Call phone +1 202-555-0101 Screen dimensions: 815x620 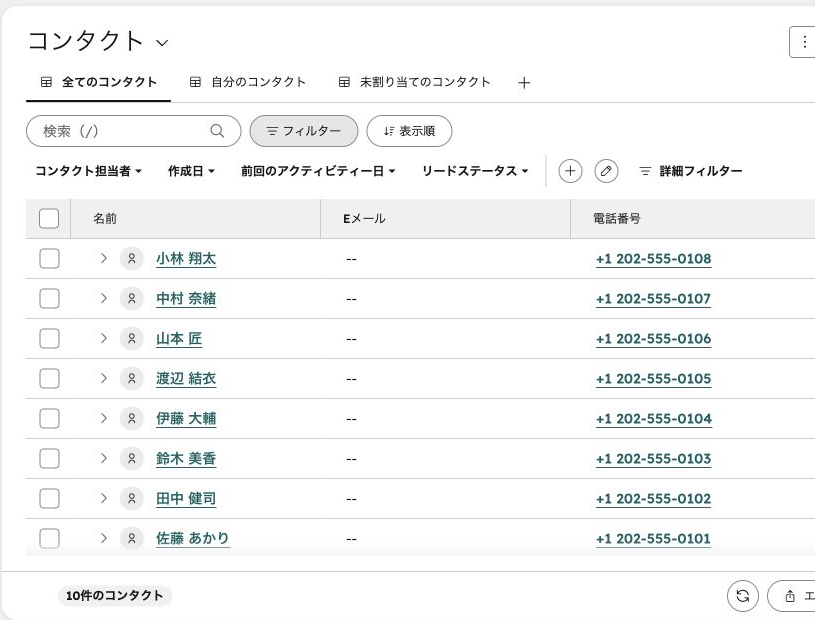click(x=653, y=539)
